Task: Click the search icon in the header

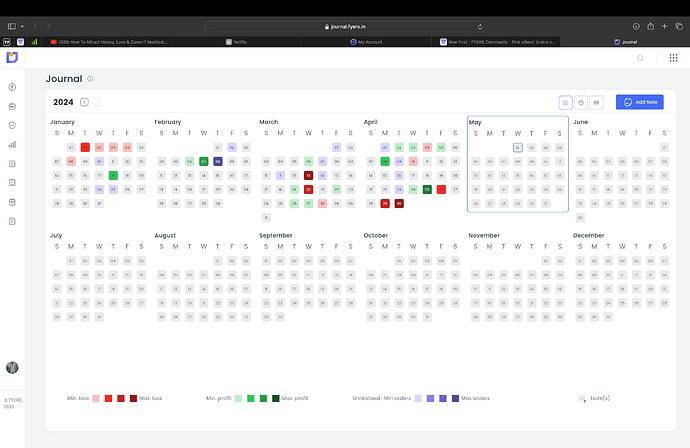Action: click(x=640, y=58)
